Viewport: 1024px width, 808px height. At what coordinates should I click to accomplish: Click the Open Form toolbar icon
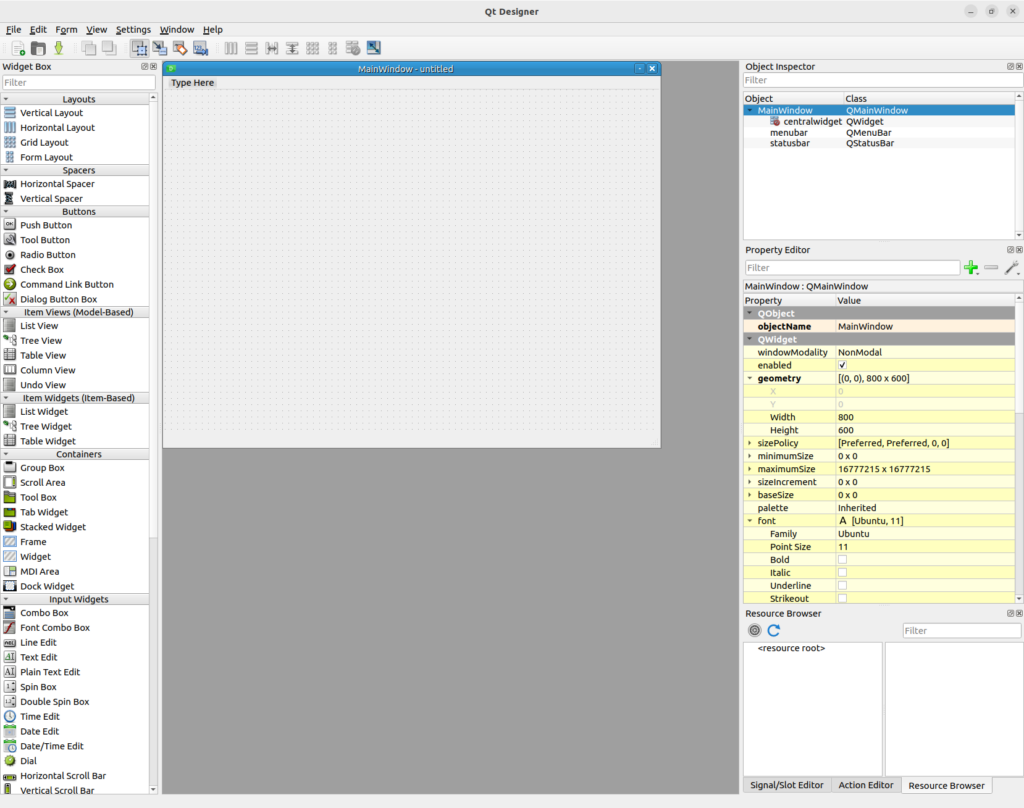[x=39, y=48]
